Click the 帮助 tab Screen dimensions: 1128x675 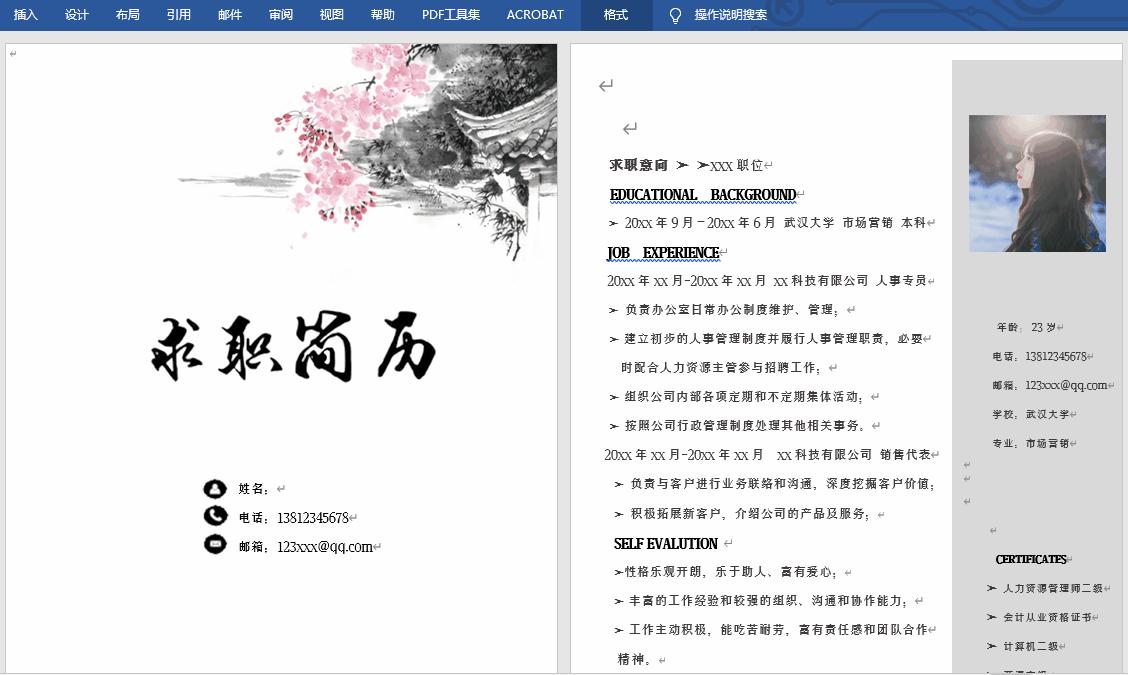(x=383, y=15)
